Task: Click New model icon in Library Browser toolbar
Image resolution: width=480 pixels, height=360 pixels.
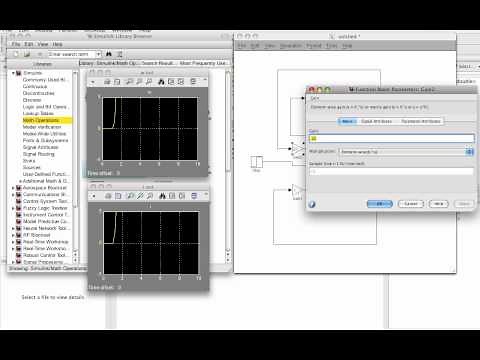Action: click(x=16, y=54)
